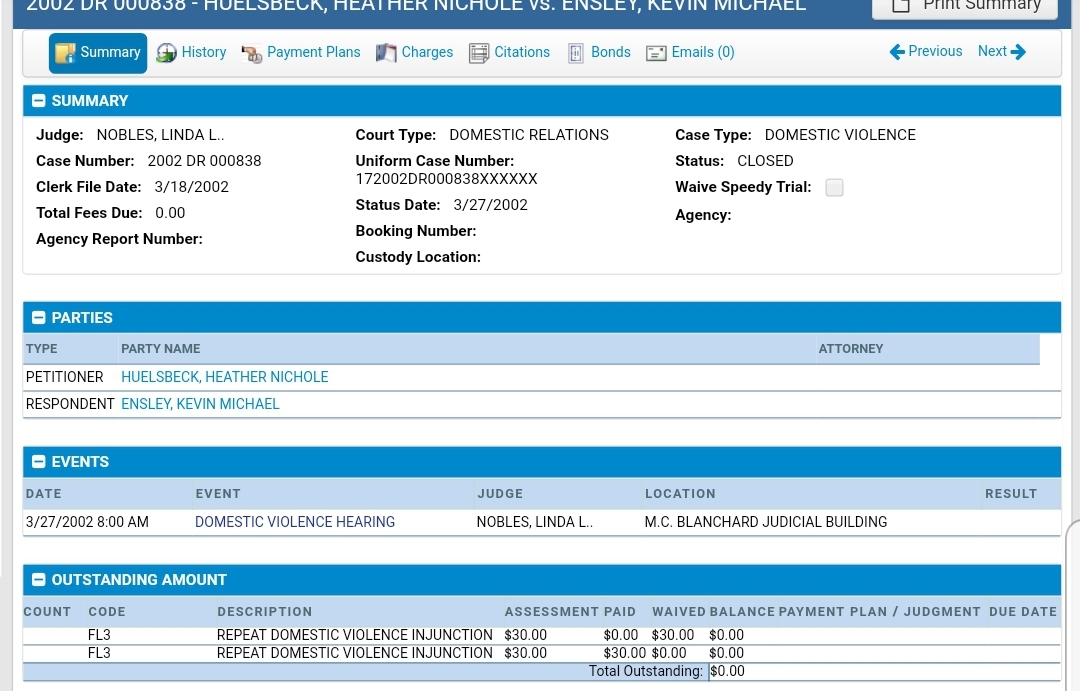Select the paid $30.00 amount
Screen dimensions: 1080x691
pyautogui.click(x=625, y=652)
